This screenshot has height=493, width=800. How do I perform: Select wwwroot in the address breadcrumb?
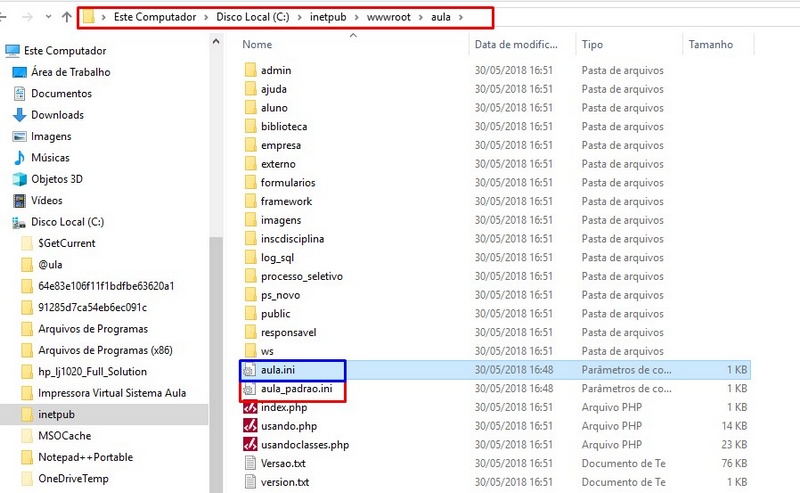pyautogui.click(x=389, y=17)
